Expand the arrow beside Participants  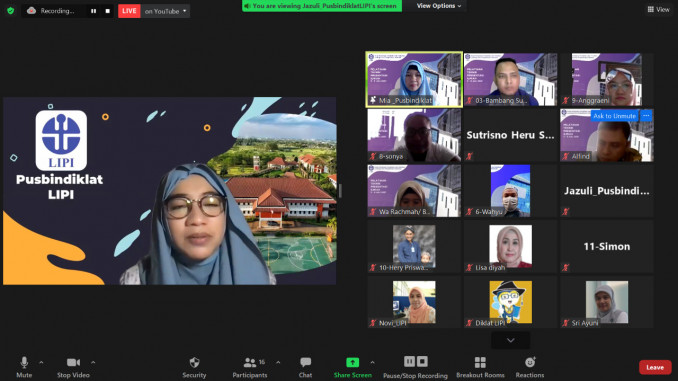point(278,362)
